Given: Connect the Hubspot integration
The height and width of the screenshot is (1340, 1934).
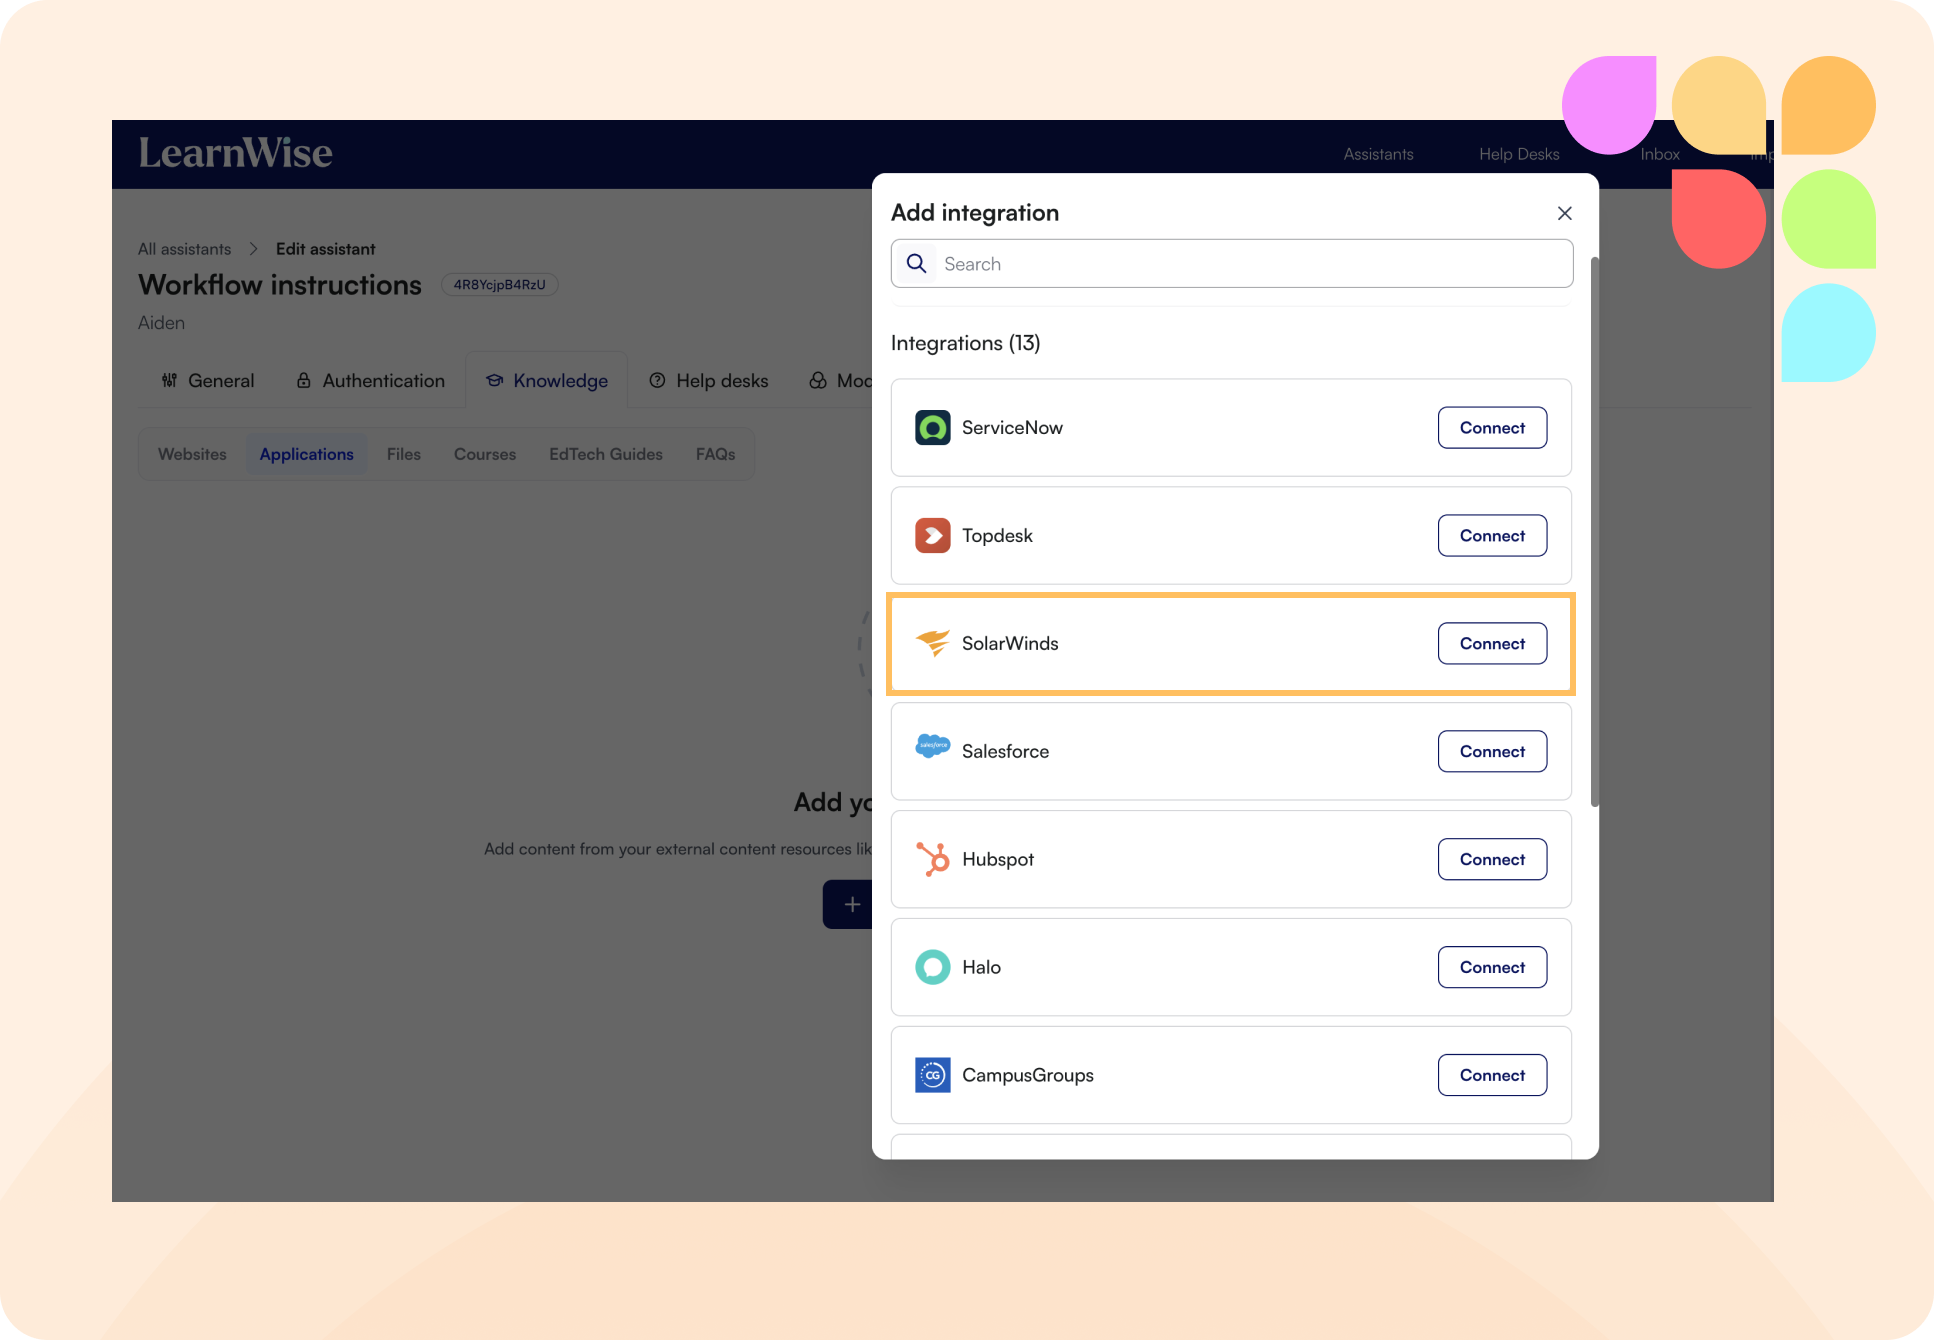Looking at the screenshot, I should [x=1491, y=860].
